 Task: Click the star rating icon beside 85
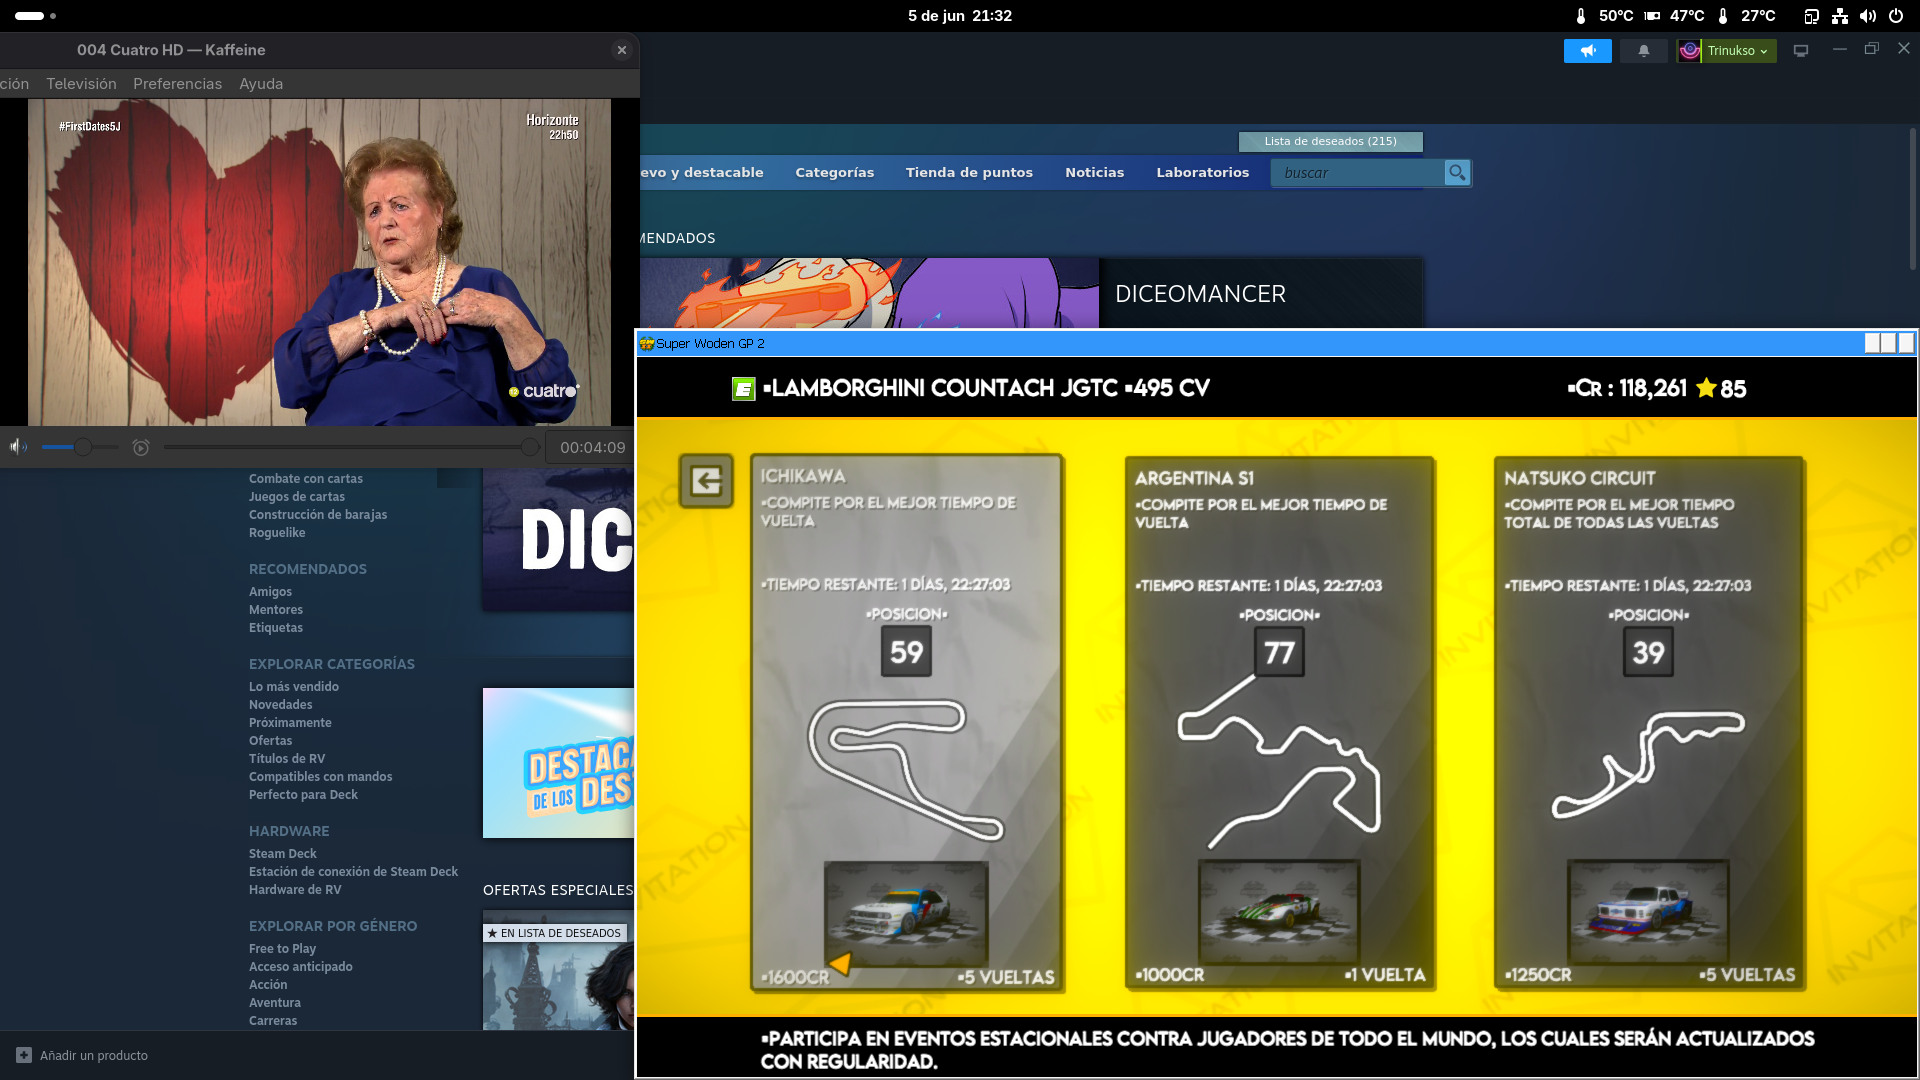tap(1706, 388)
